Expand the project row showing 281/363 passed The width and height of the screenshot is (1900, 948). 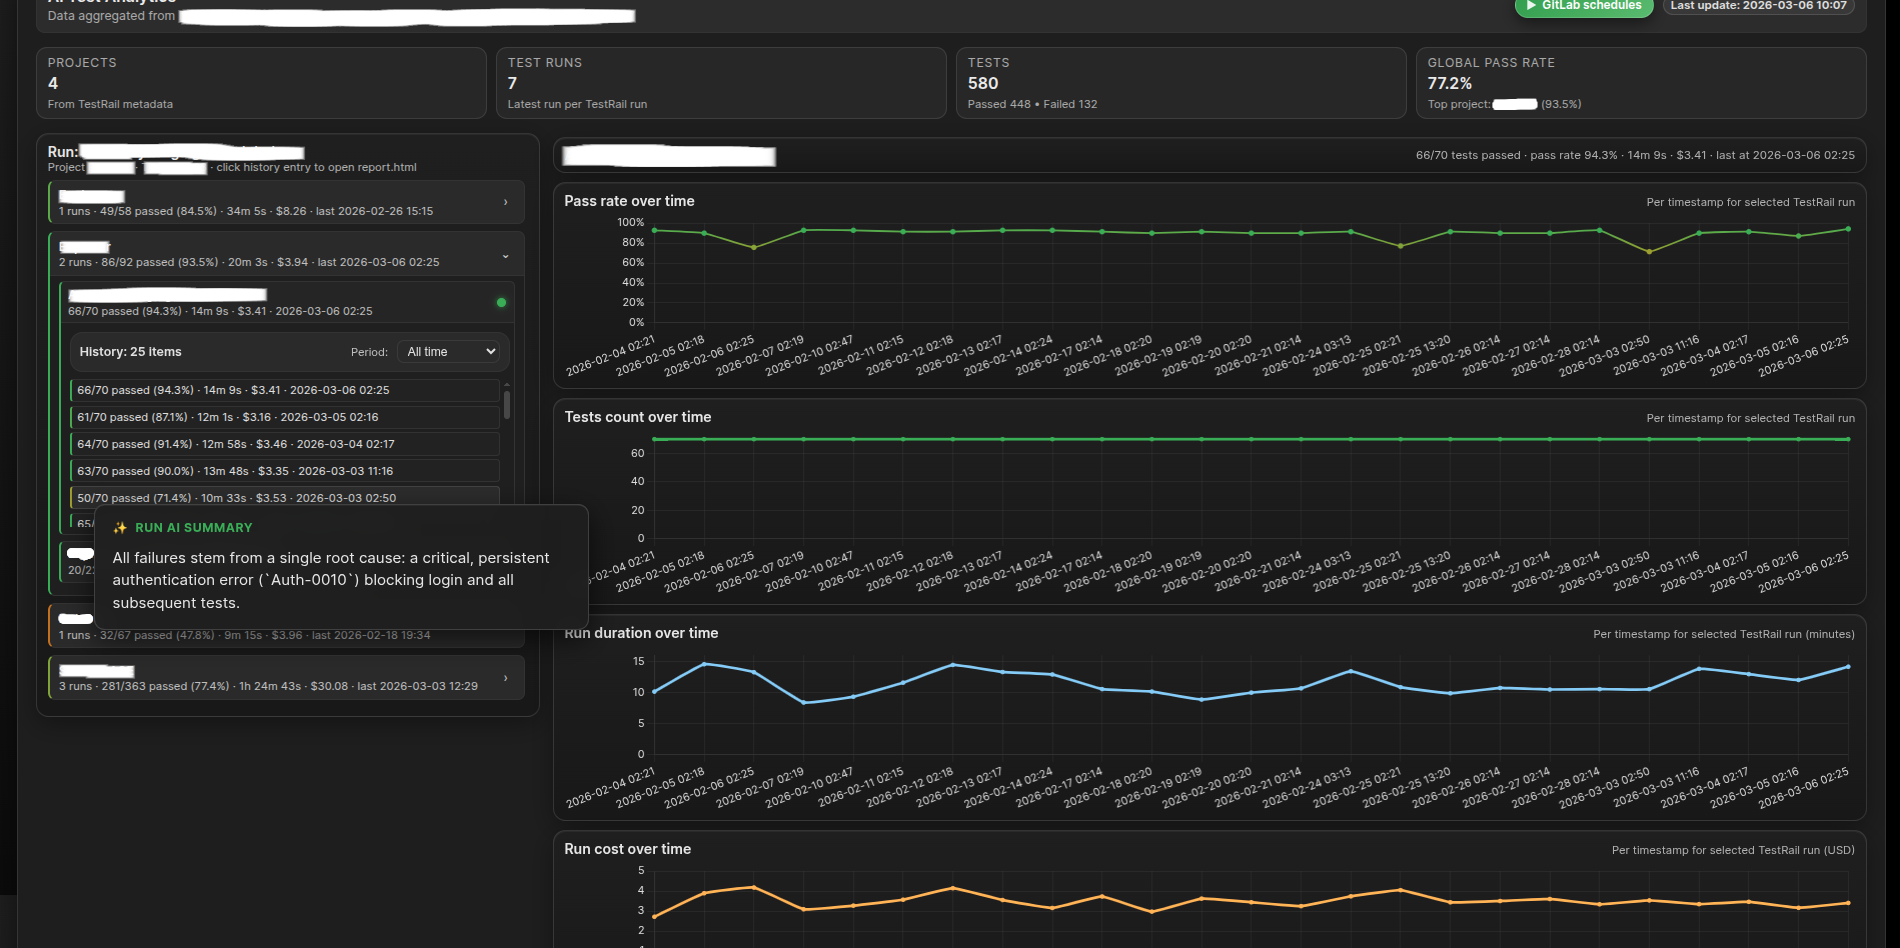tap(505, 678)
